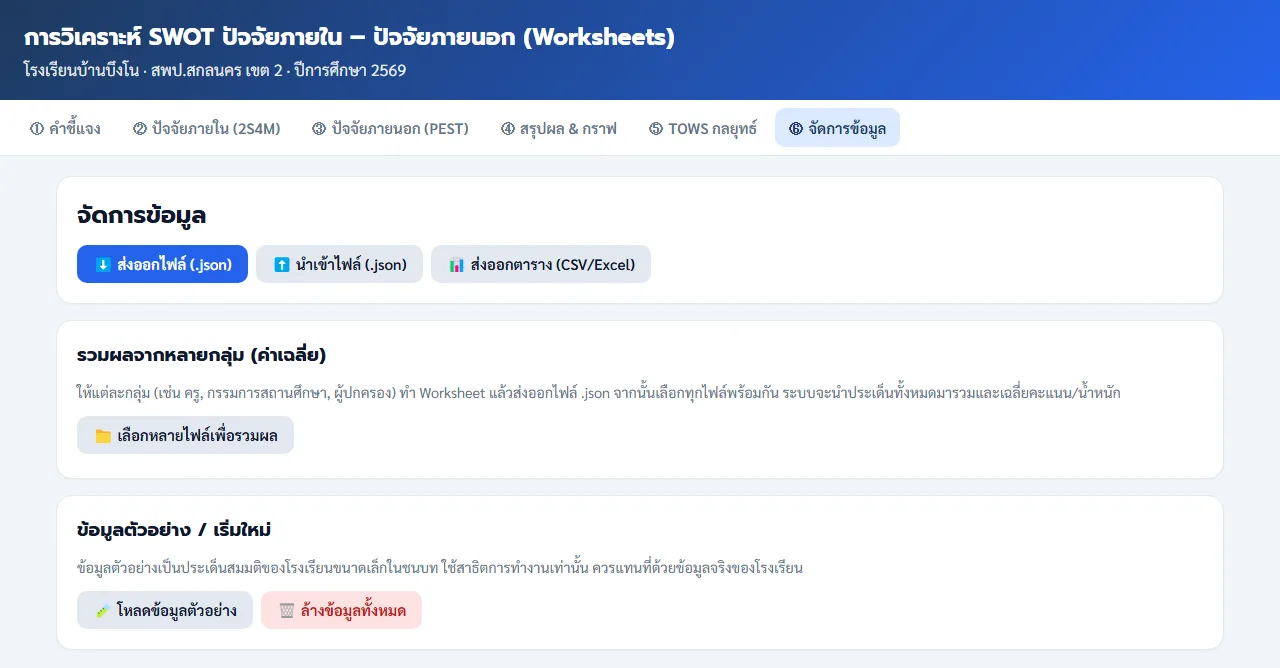Load sample data with โหลดข้อมูลตัวอย่าง
The width and height of the screenshot is (1280, 668).
(x=165, y=610)
